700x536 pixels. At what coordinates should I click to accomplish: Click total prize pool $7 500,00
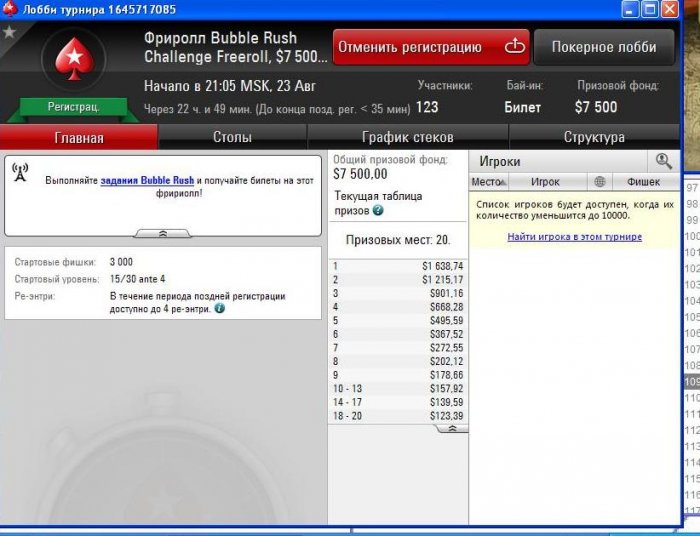tap(360, 174)
